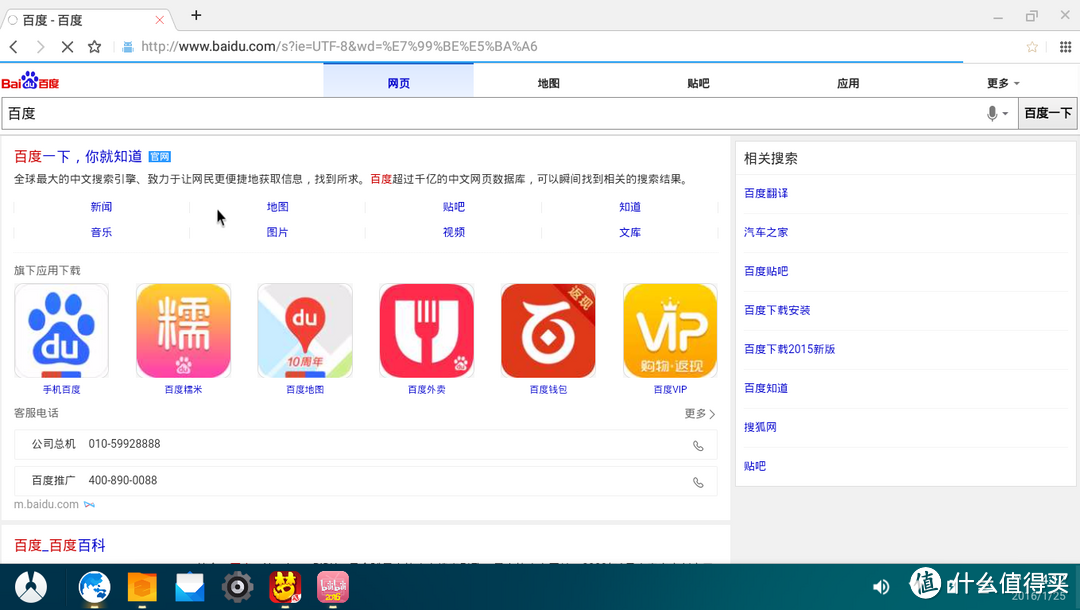The image size is (1080, 610).
Task: Open the 图片 sublink
Action: pyautogui.click(x=278, y=232)
